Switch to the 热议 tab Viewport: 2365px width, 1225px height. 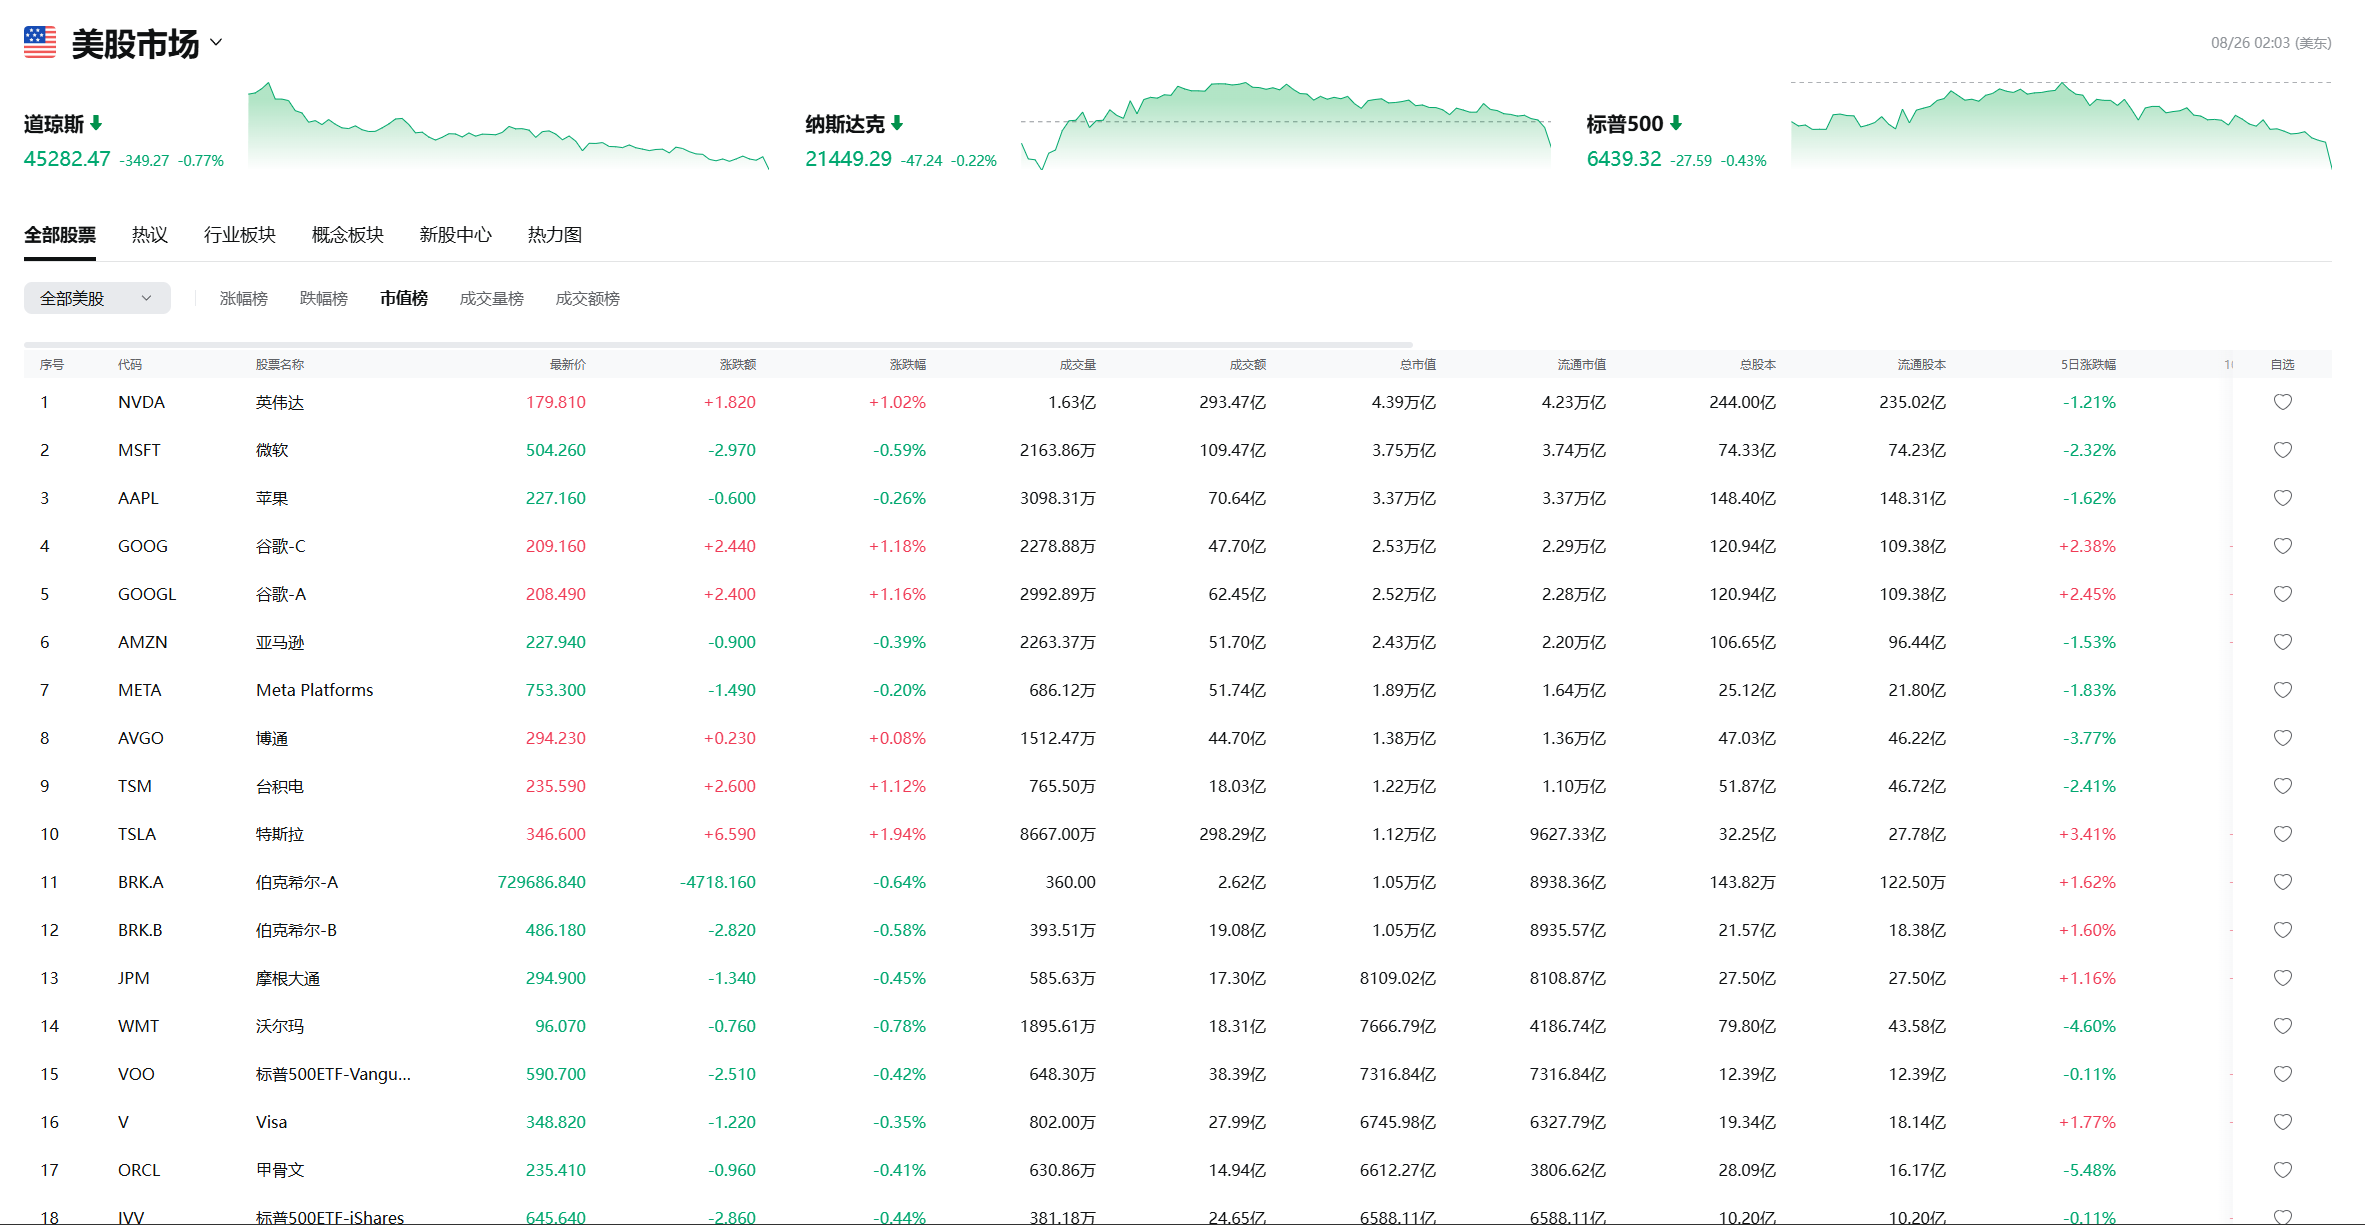[150, 235]
